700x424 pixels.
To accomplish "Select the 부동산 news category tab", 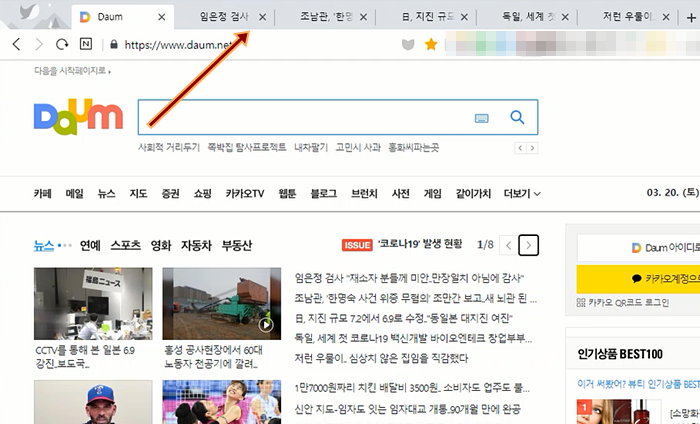I will [237, 245].
